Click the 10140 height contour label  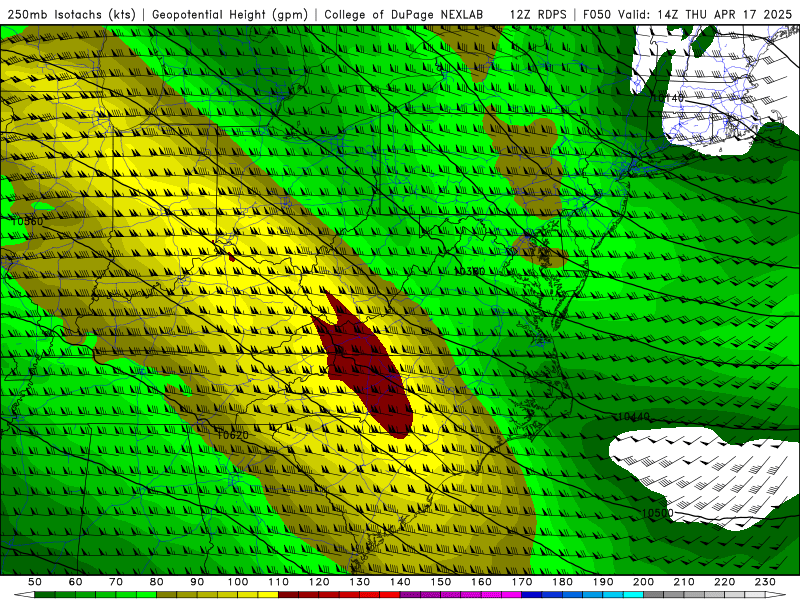point(668,97)
